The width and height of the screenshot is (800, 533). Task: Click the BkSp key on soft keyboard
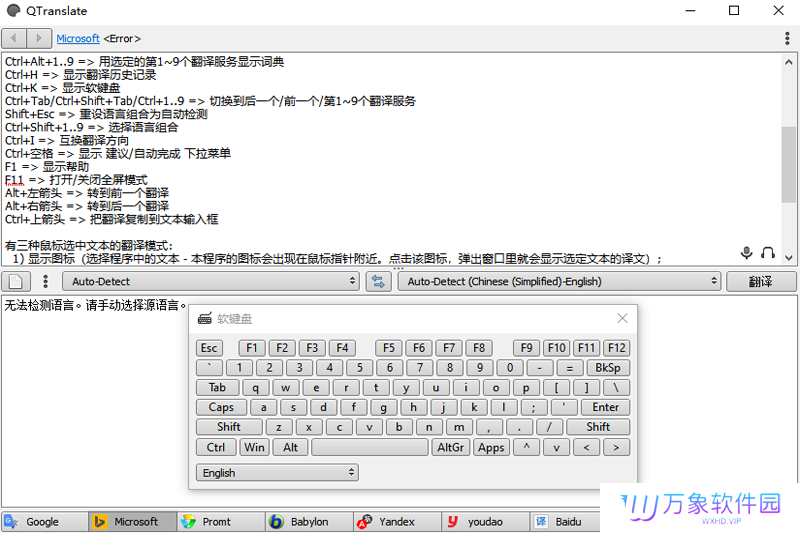608,368
